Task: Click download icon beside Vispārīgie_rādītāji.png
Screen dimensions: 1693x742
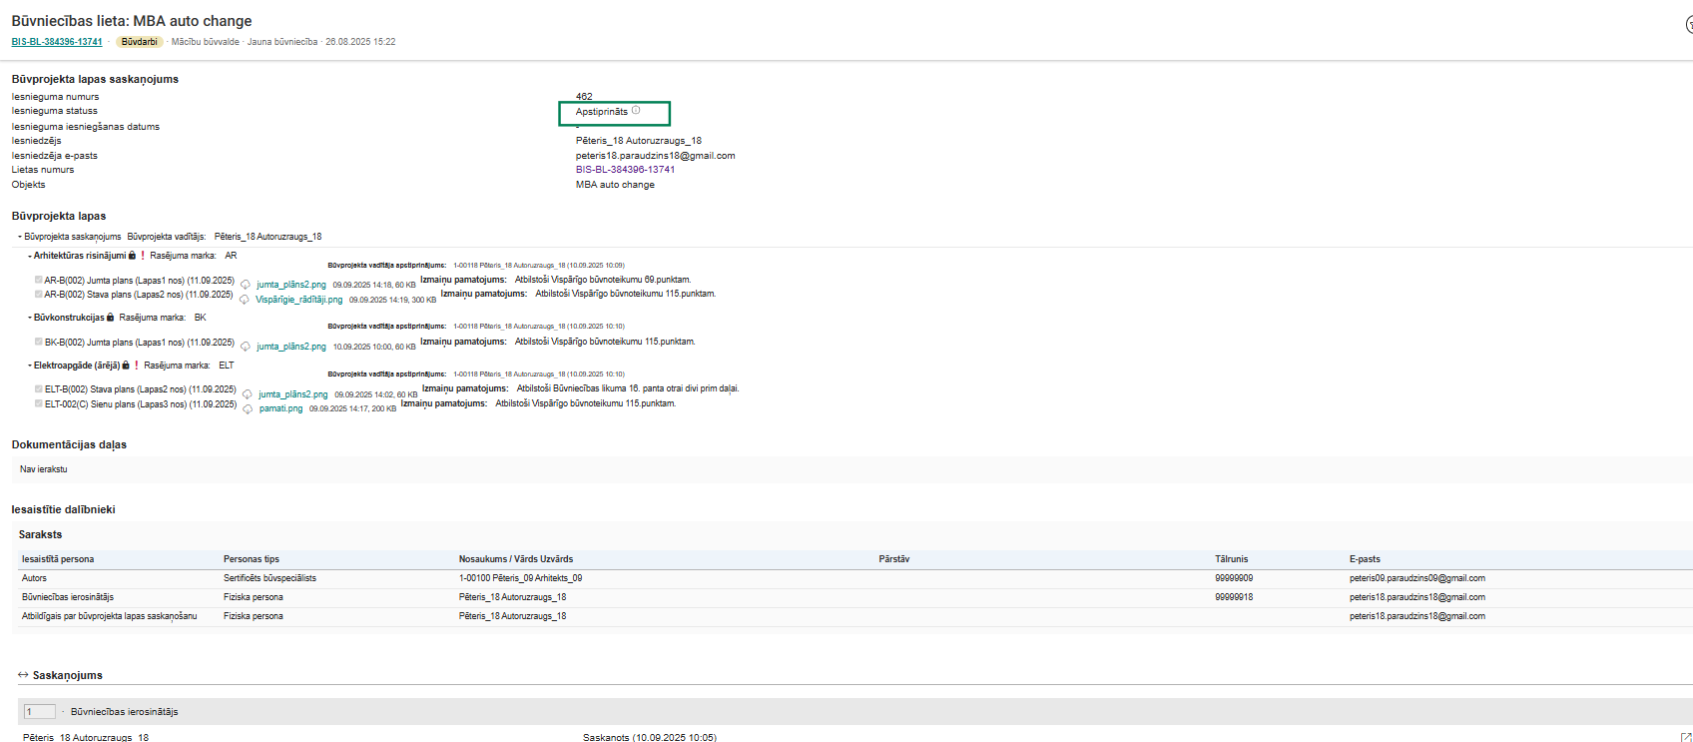Action: click(244, 300)
